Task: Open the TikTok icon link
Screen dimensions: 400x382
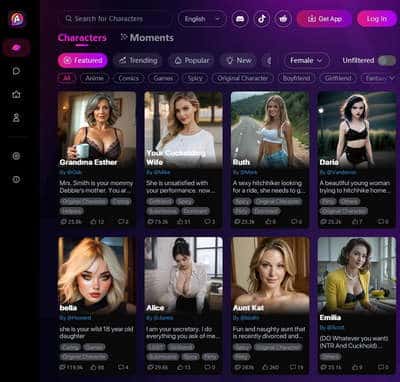Action: pos(262,19)
